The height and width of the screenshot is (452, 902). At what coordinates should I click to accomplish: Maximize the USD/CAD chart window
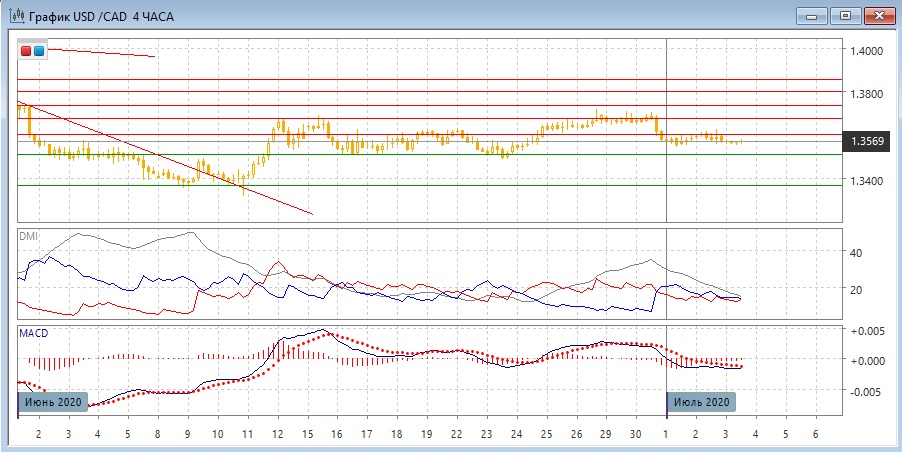pos(846,16)
